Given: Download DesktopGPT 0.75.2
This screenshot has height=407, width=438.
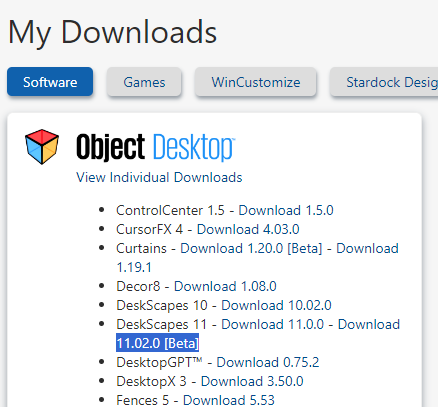Looking at the screenshot, I should pos(268,362).
